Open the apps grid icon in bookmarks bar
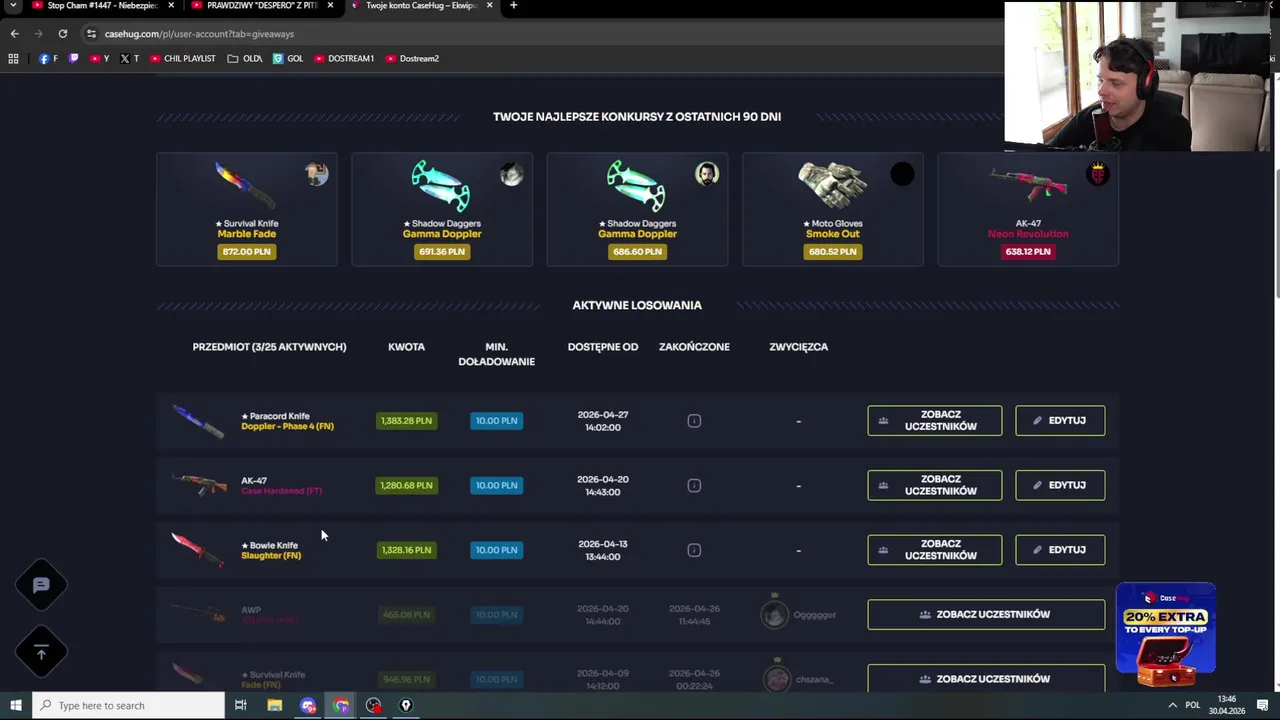Screen dimensions: 1280x720 [x=13, y=58]
